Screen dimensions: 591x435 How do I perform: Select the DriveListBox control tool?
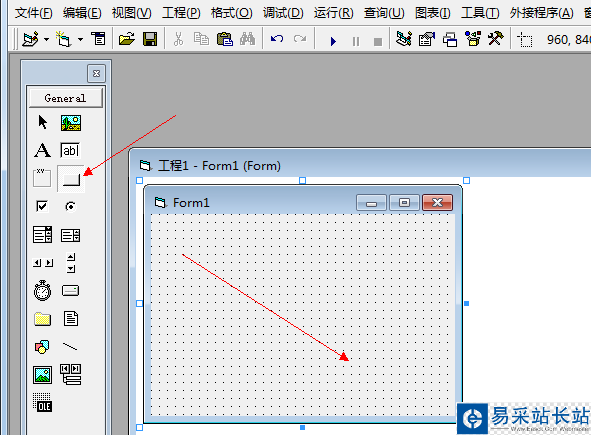[x=70, y=291]
